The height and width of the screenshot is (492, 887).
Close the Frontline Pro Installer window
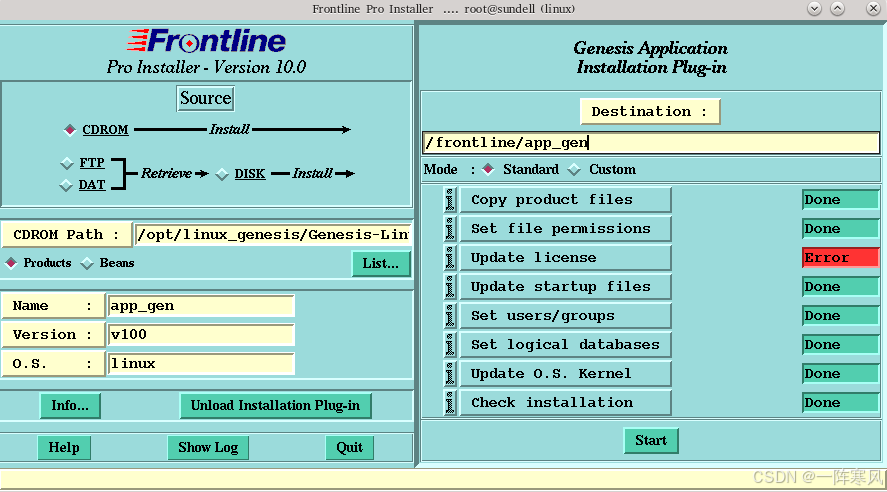[x=873, y=8]
